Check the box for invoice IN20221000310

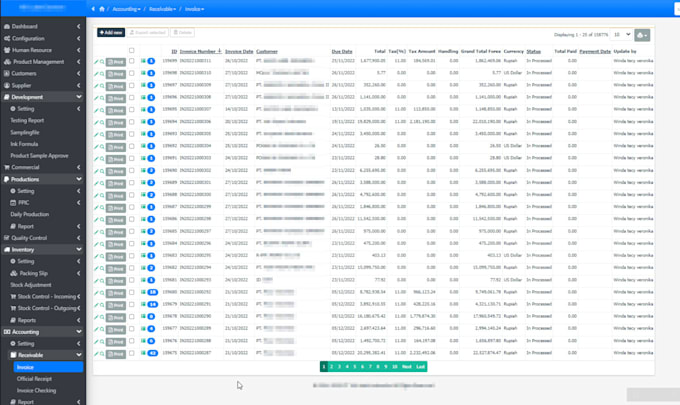131,73
